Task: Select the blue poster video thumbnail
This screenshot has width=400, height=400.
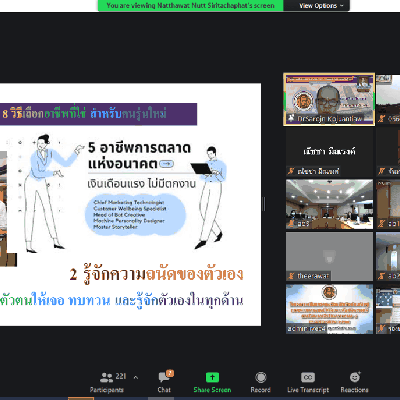Action: click(x=329, y=309)
